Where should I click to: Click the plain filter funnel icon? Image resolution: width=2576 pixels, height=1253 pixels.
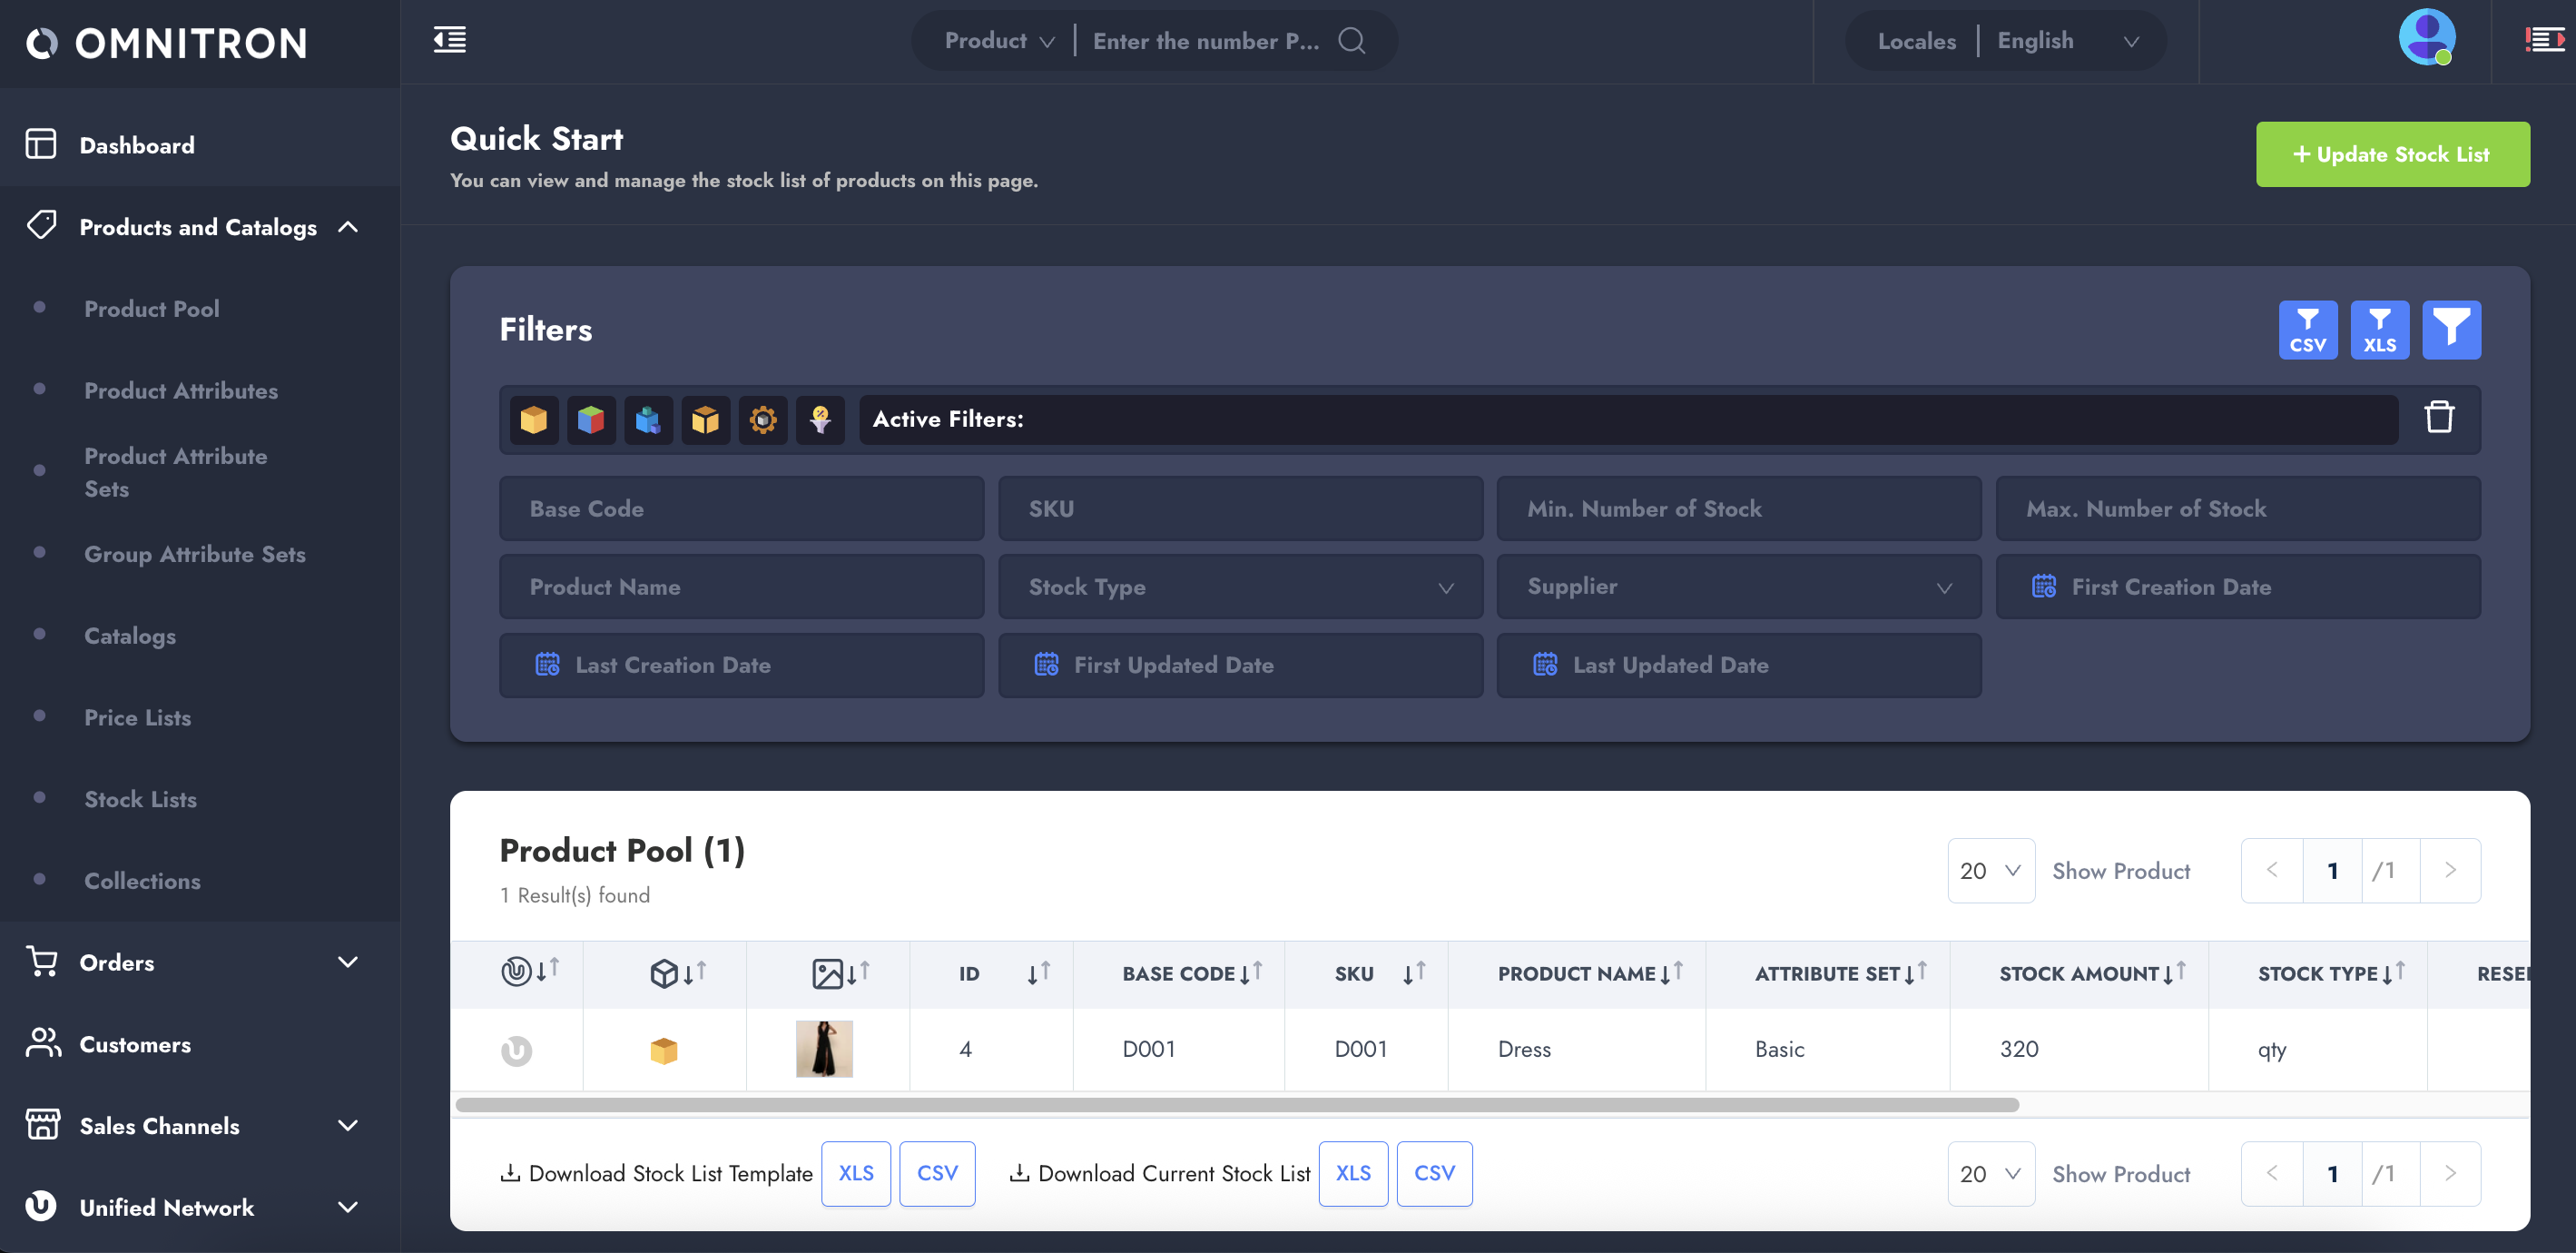[x=2450, y=329]
